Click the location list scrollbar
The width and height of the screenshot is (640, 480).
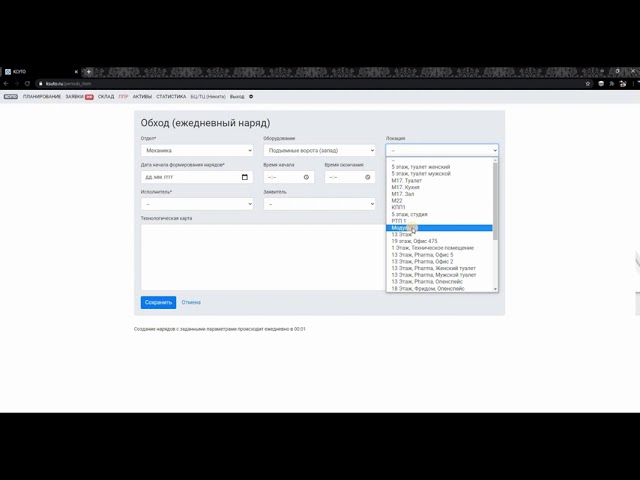[x=495, y=200]
